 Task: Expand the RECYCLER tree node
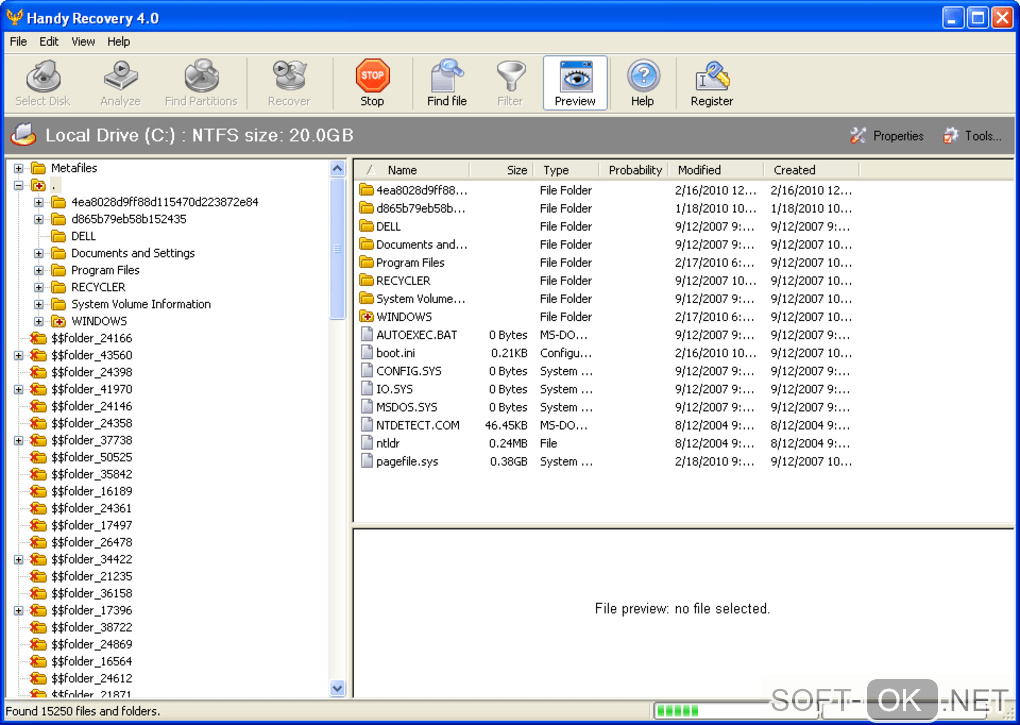click(x=38, y=287)
